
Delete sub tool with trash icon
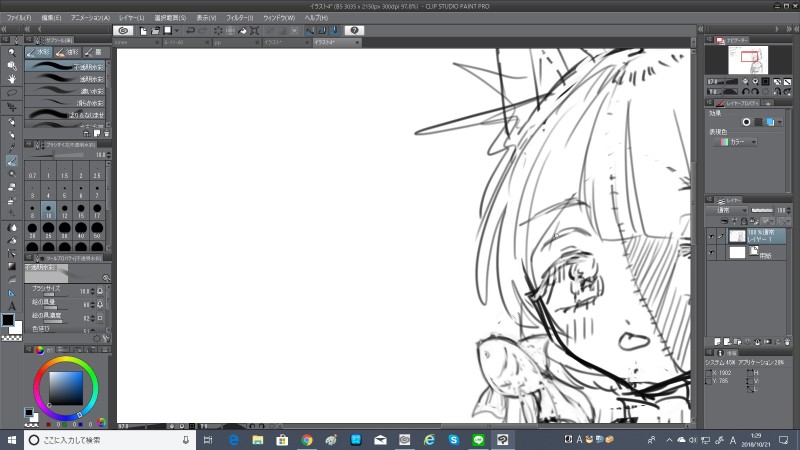click(107, 134)
